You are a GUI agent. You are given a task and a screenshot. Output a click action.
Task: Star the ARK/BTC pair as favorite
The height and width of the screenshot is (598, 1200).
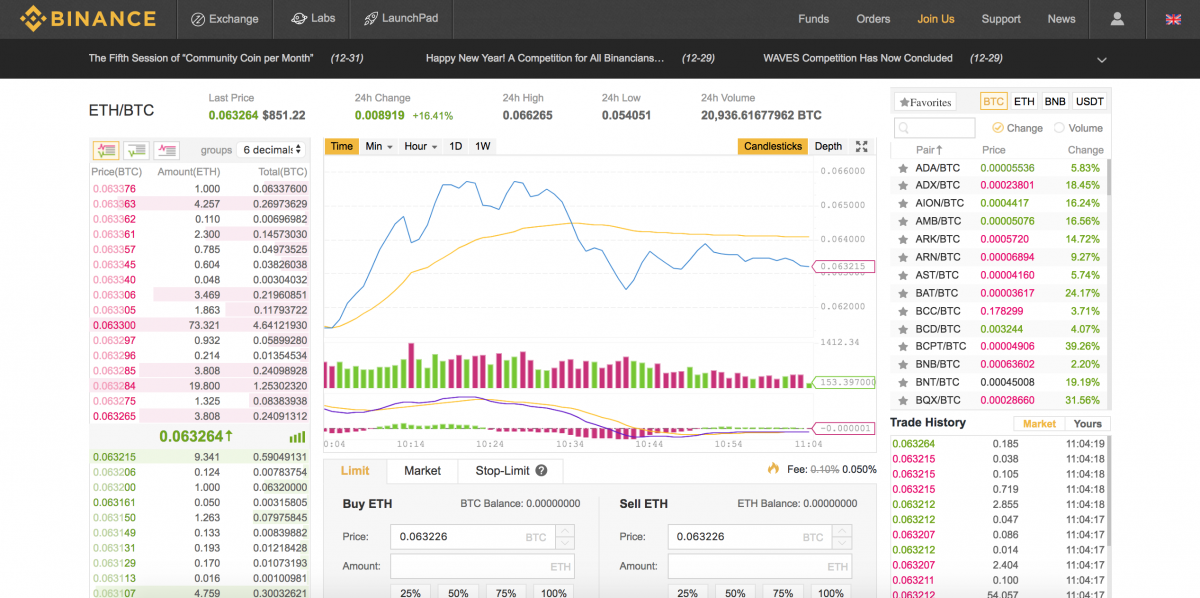point(903,239)
